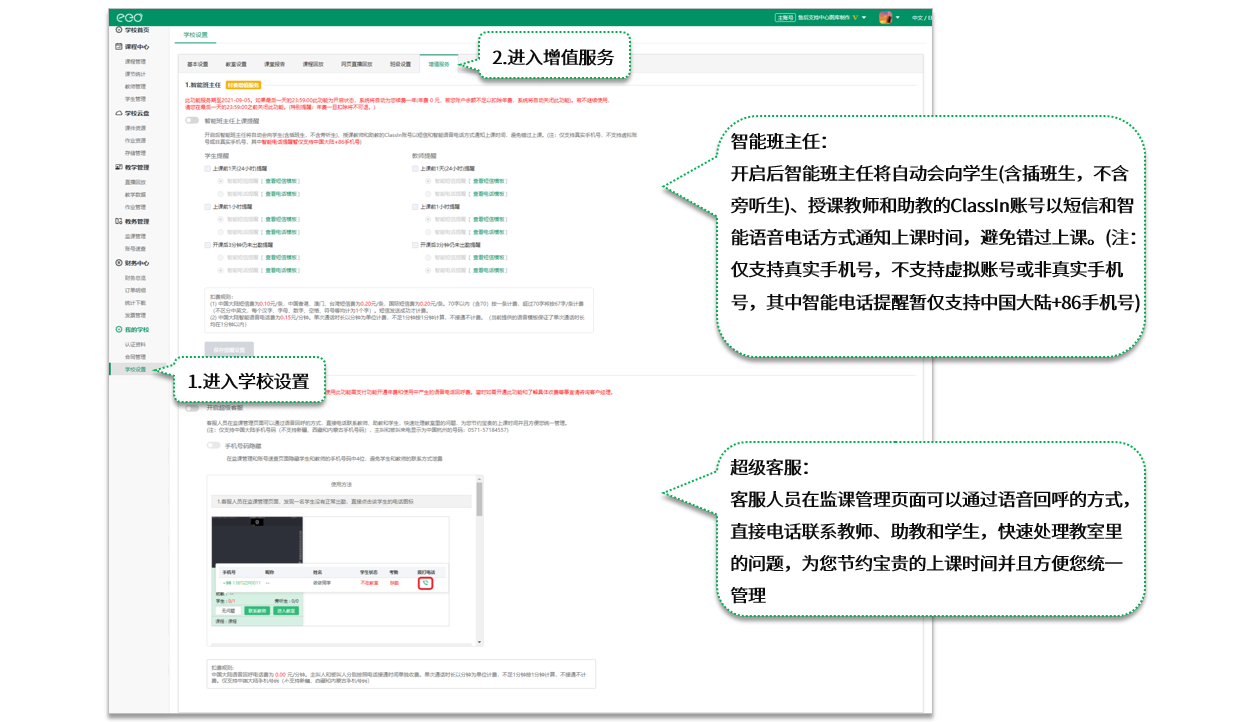Click the 学校首页 home icon in sidebar
The image size is (1238, 722).
(x=118, y=30)
